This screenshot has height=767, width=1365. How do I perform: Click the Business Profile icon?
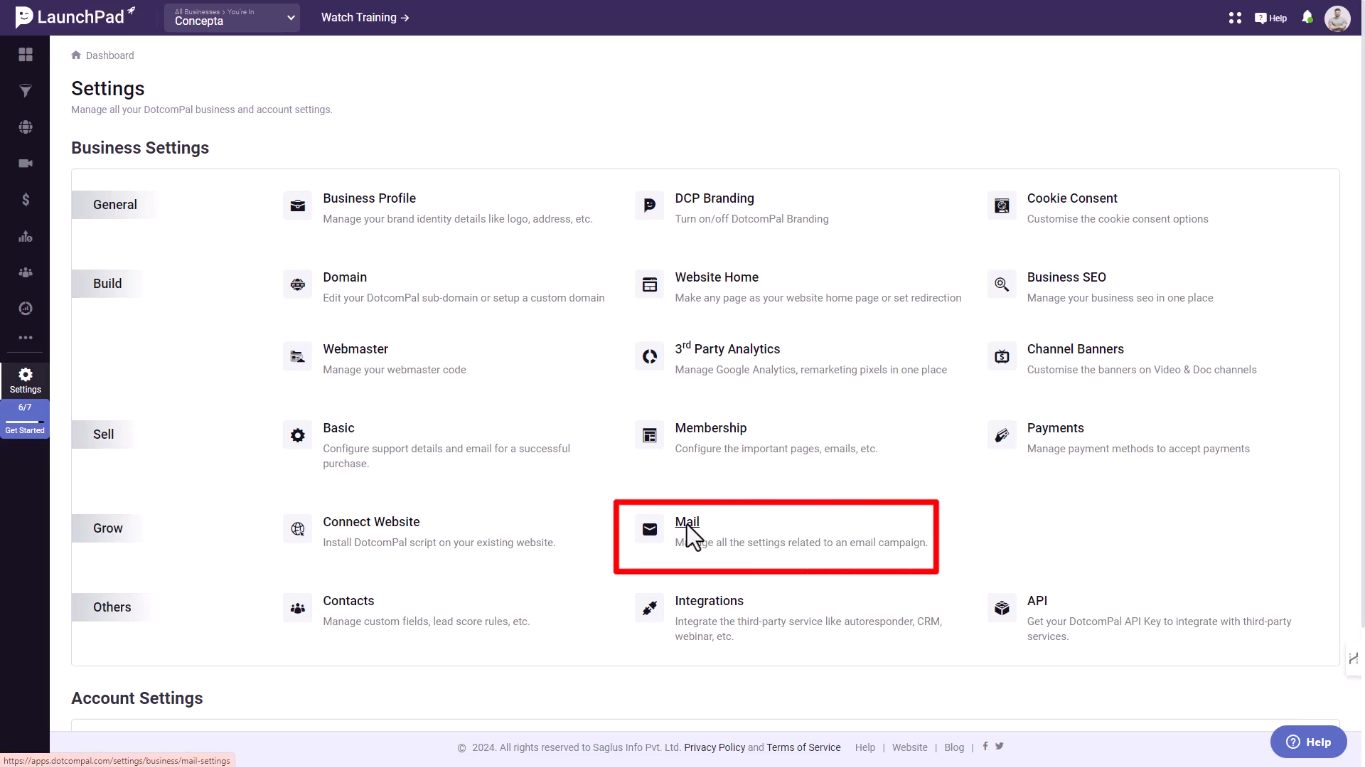(297, 206)
